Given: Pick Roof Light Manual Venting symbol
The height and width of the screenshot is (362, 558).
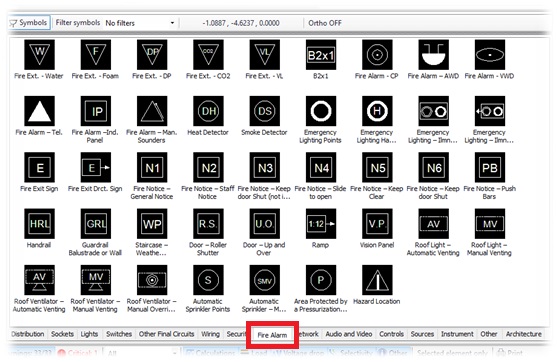Looking at the screenshot, I should click(490, 223).
